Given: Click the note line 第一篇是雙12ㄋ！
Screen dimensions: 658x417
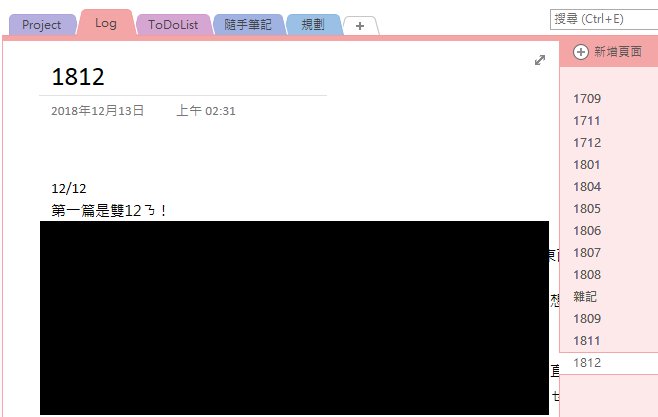Looking at the screenshot, I should click(109, 210).
